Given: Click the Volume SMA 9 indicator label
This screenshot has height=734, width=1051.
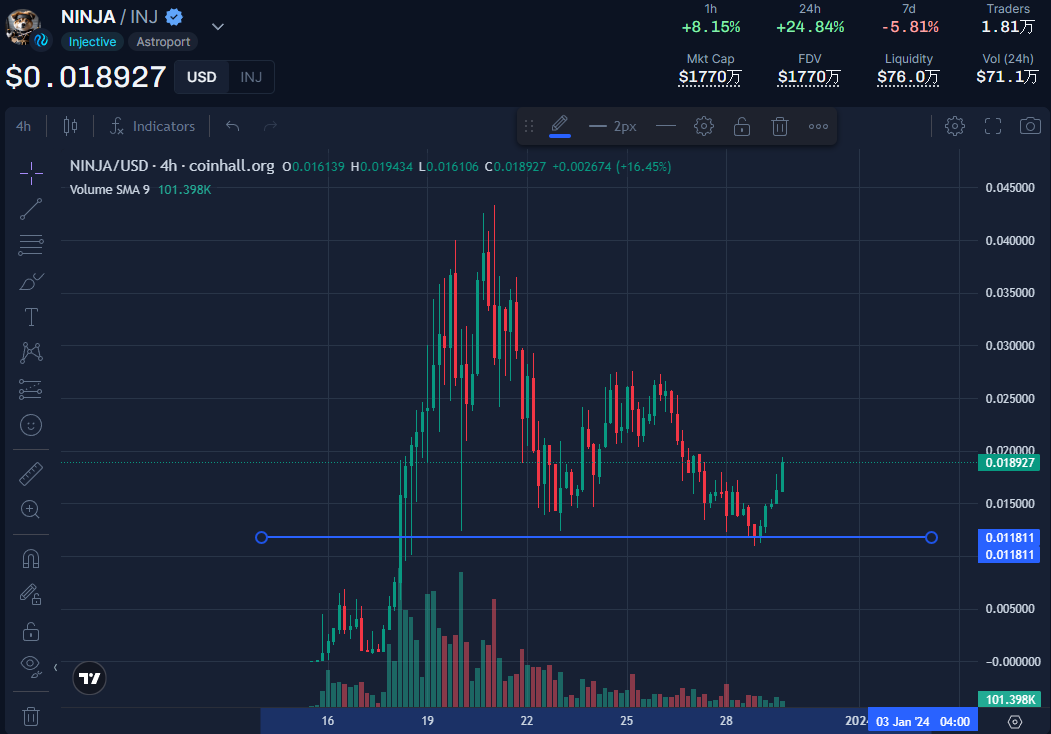Looking at the screenshot, I should point(109,190).
